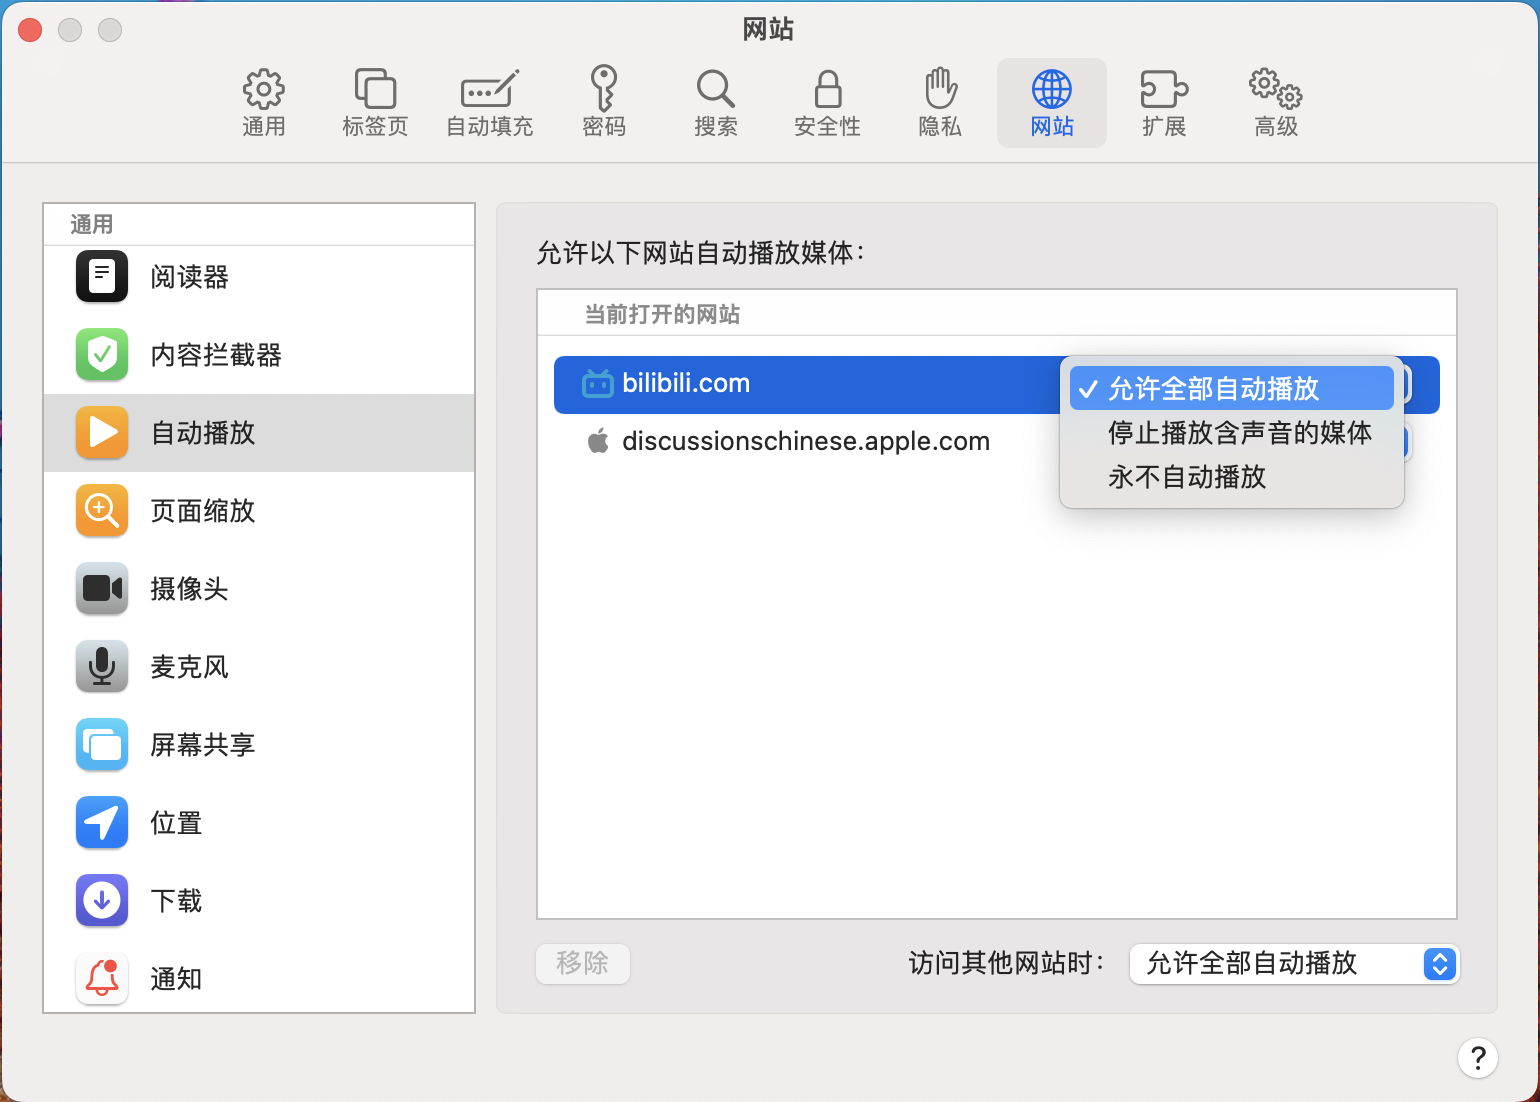Screen dimensions: 1540x1102
Task: Open the 安全性 (Security) lock icon
Action: [x=827, y=103]
